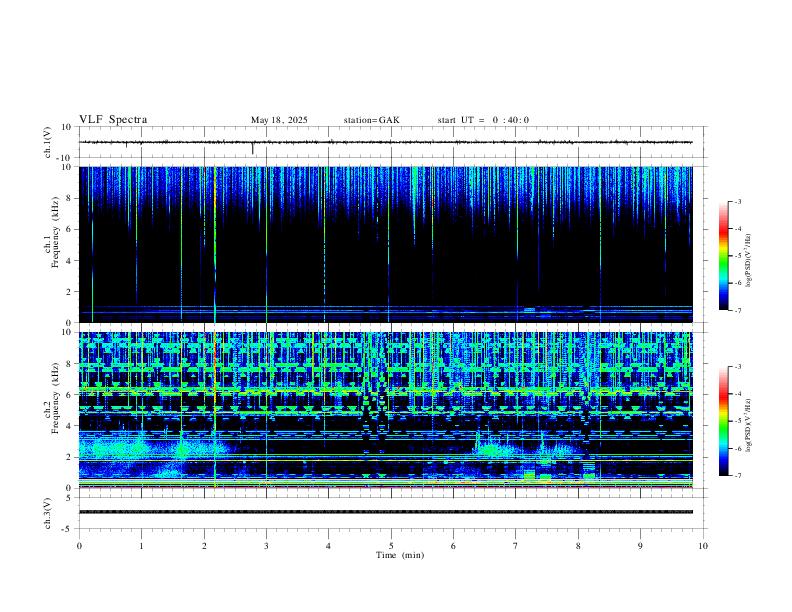Viewport: 792px width, 612px height.
Task: Click the time axis tick label "5"
Action: coord(391,546)
